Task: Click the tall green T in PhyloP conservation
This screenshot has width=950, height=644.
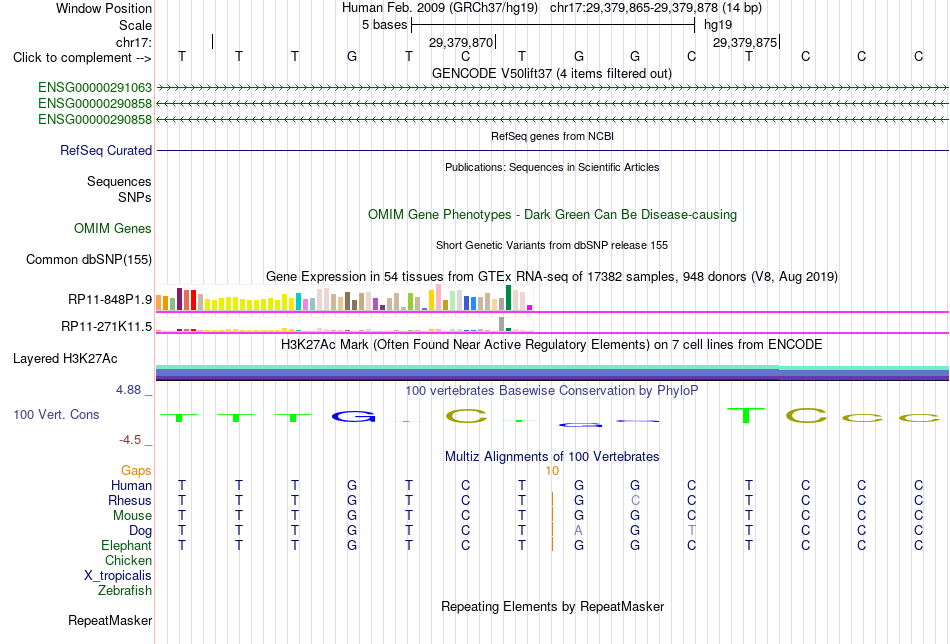Action: pyautogui.click(x=746, y=415)
